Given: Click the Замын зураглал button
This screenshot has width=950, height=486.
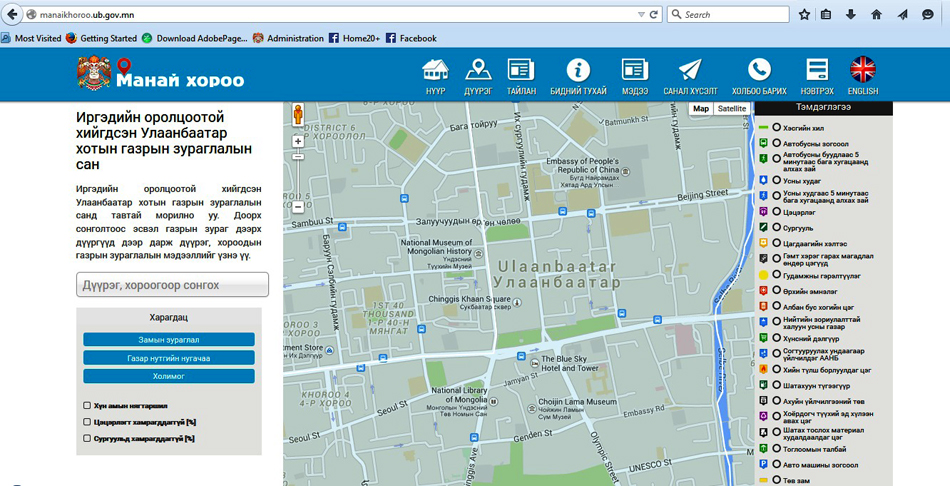Looking at the screenshot, I should coord(169,339).
